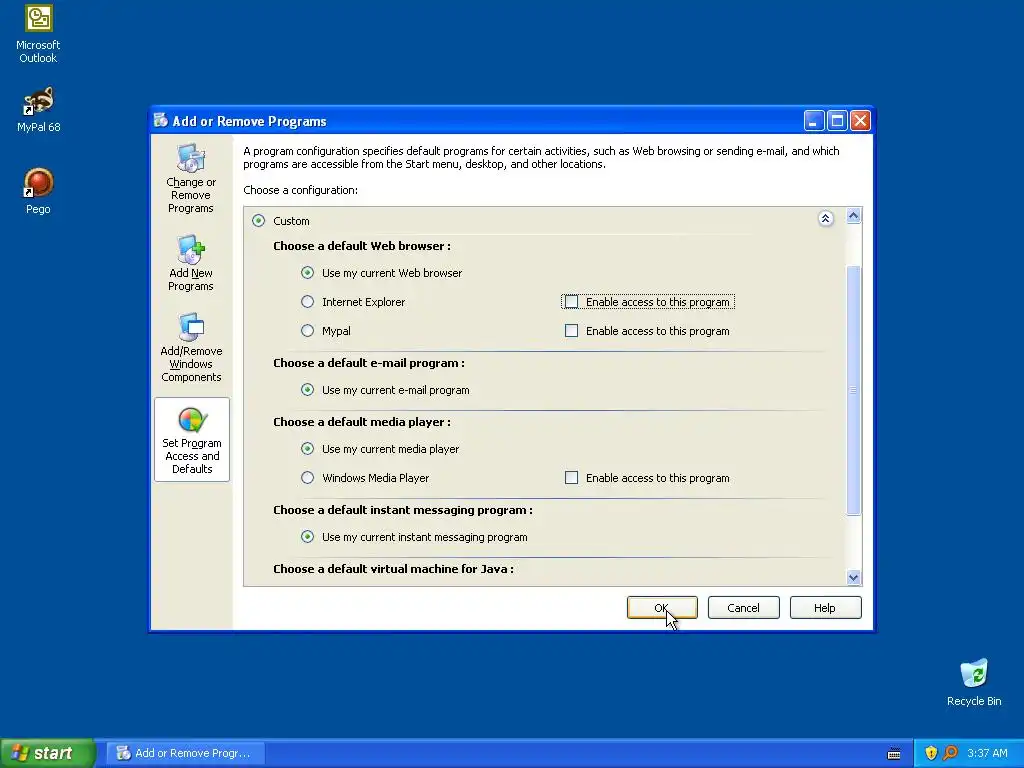
Task: Open Help for this dialog
Action: [x=825, y=608]
